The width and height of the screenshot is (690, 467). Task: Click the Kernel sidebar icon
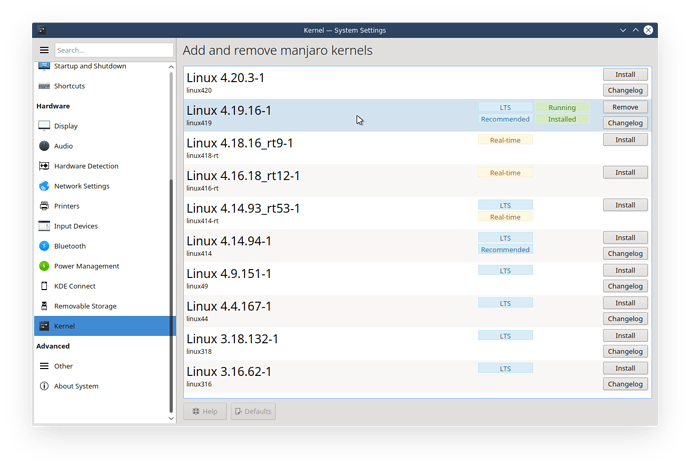[44, 326]
